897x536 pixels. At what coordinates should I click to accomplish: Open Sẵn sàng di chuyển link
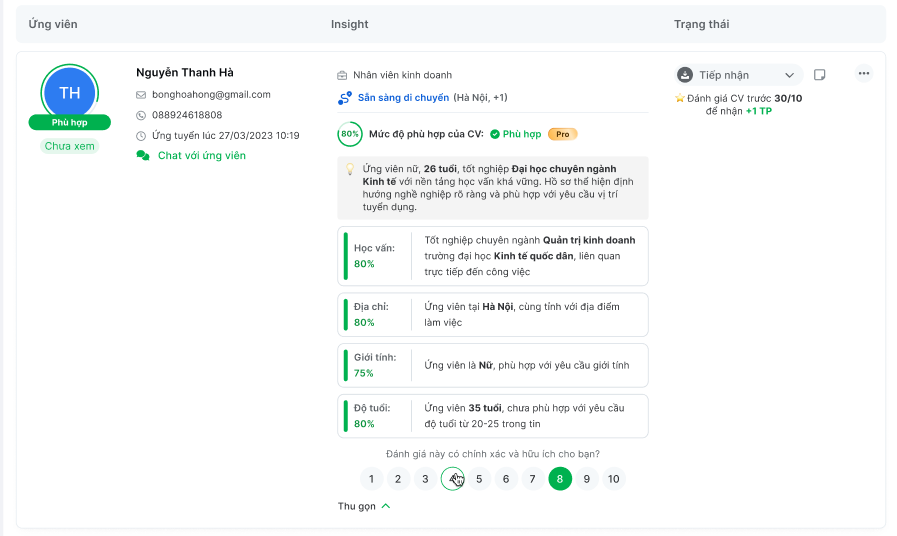pos(403,98)
